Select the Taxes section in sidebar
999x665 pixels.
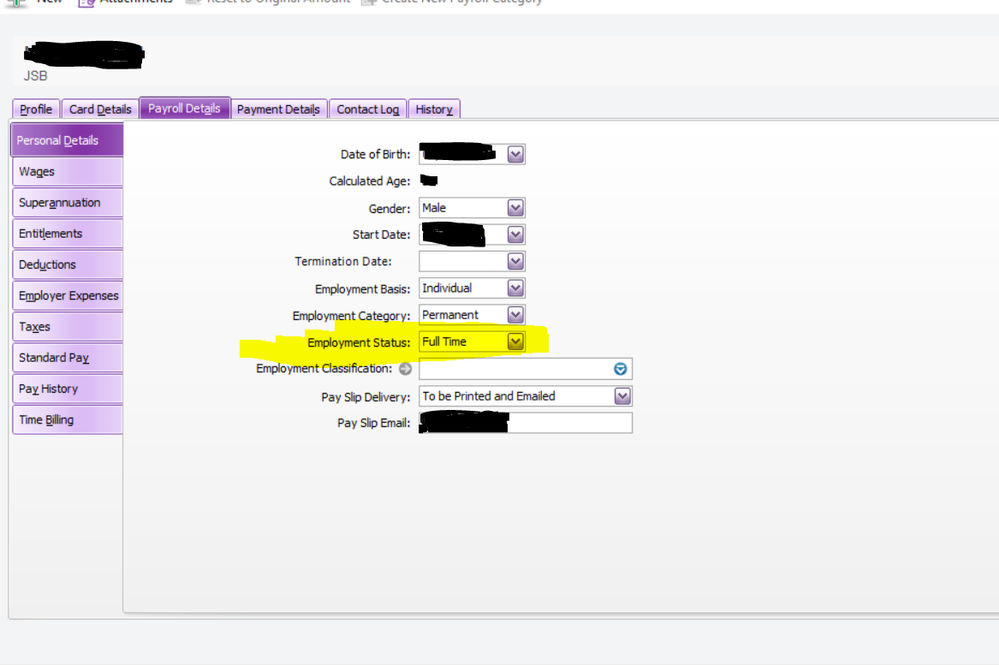pyautogui.click(x=66, y=327)
